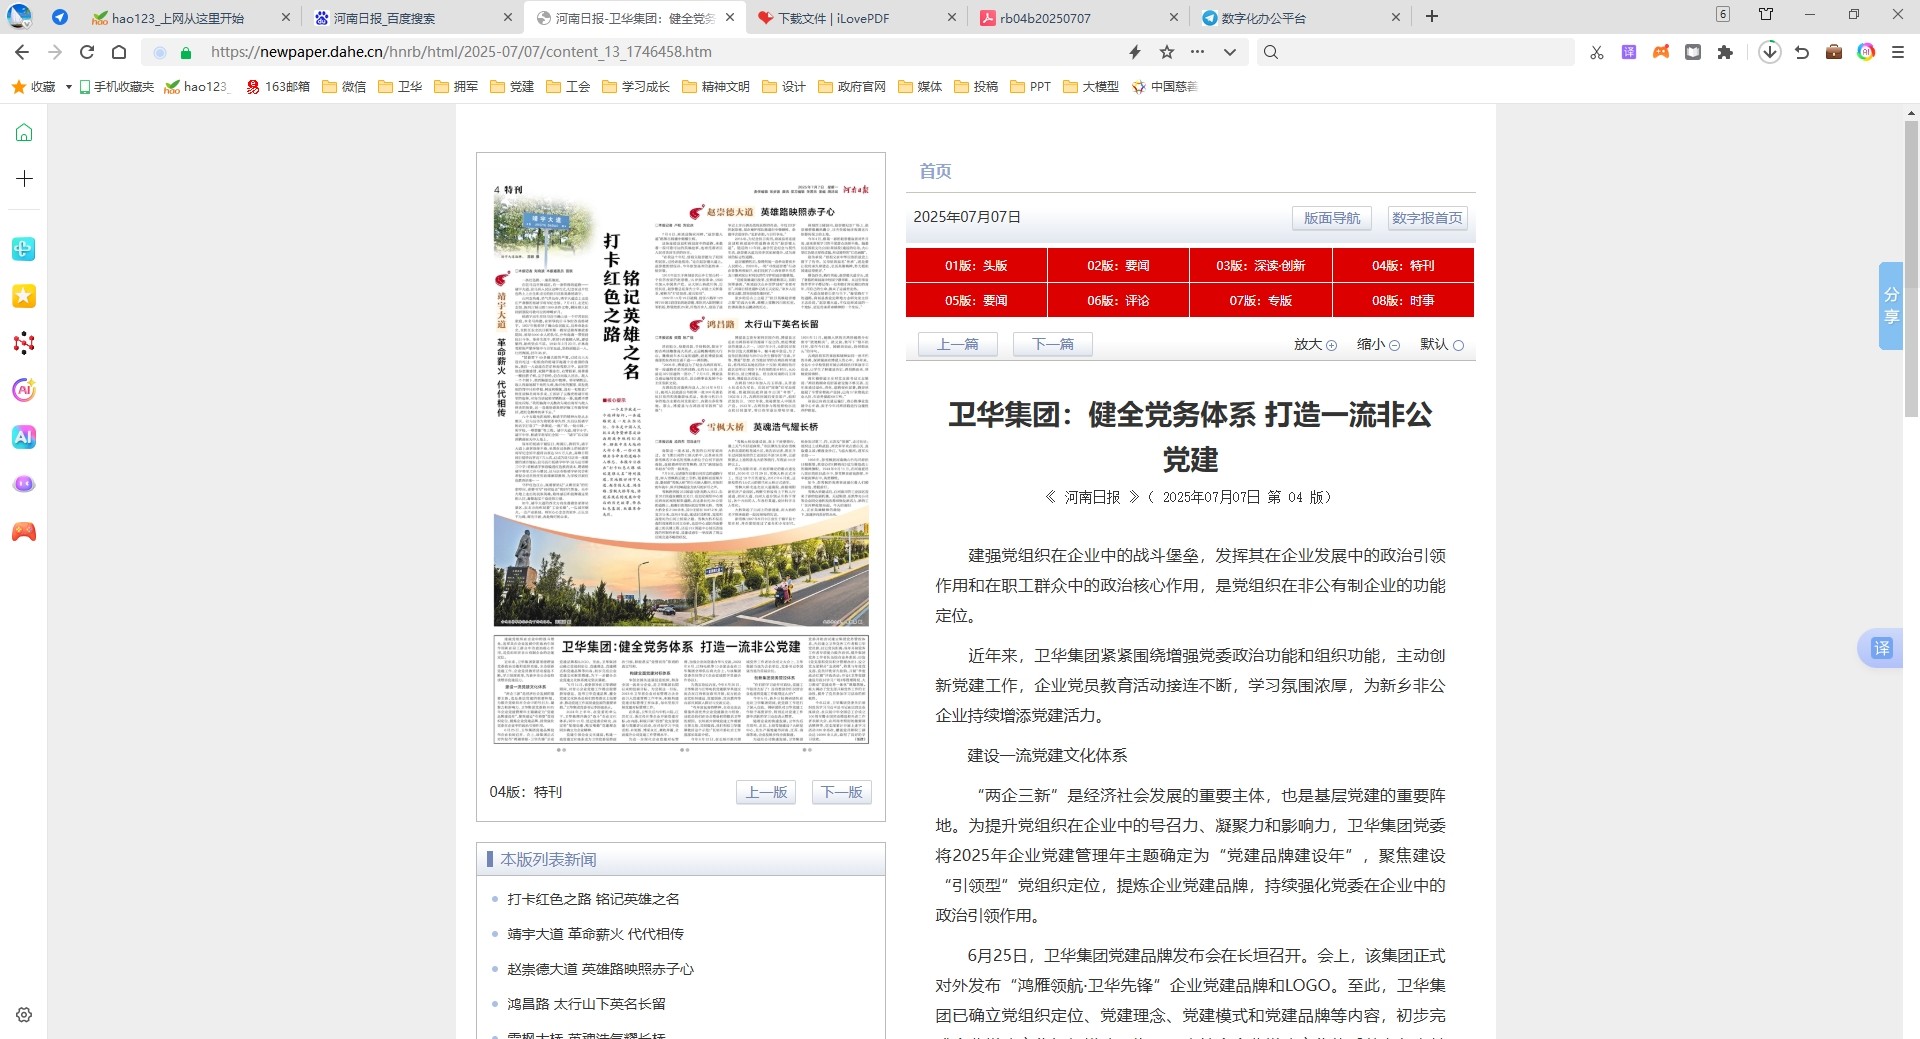Click the page vertical scrollbar thumb
This screenshot has height=1039, width=1920.
click(x=1911, y=267)
